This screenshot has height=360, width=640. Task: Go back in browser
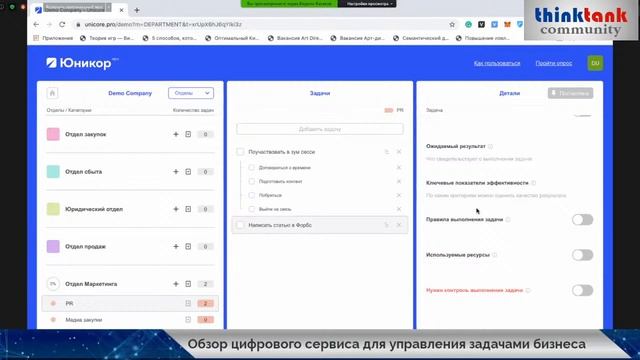click(36, 24)
